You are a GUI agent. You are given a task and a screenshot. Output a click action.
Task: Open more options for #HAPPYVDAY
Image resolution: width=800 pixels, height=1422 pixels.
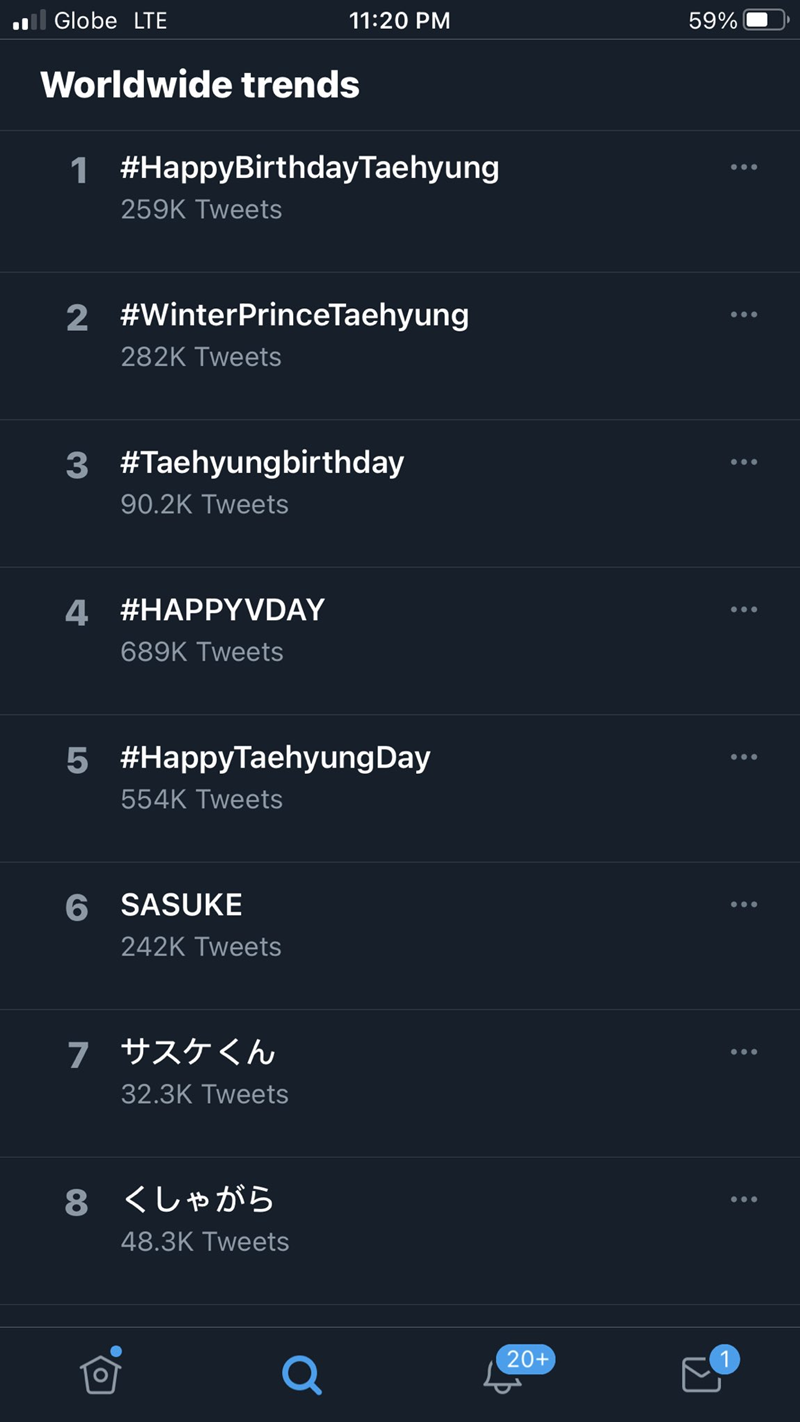[744, 609]
